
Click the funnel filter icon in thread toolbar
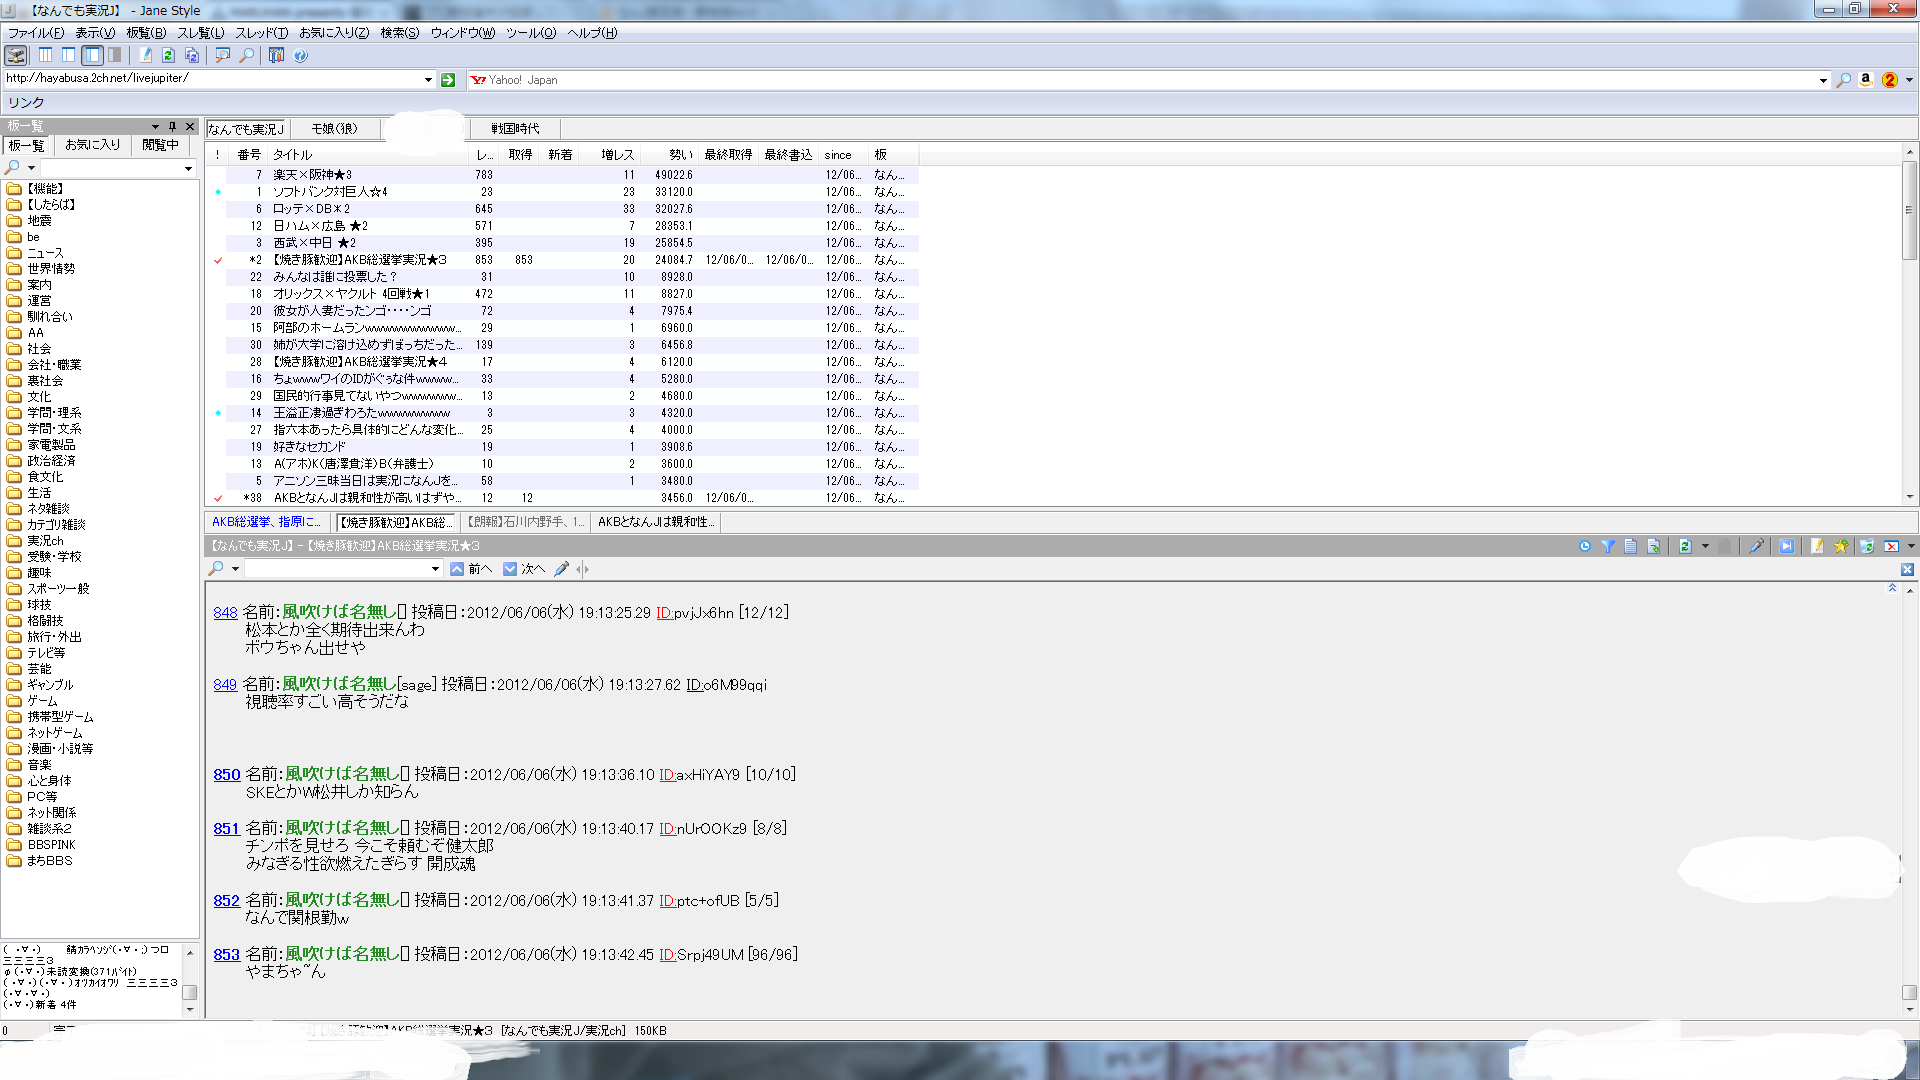pos(1608,546)
